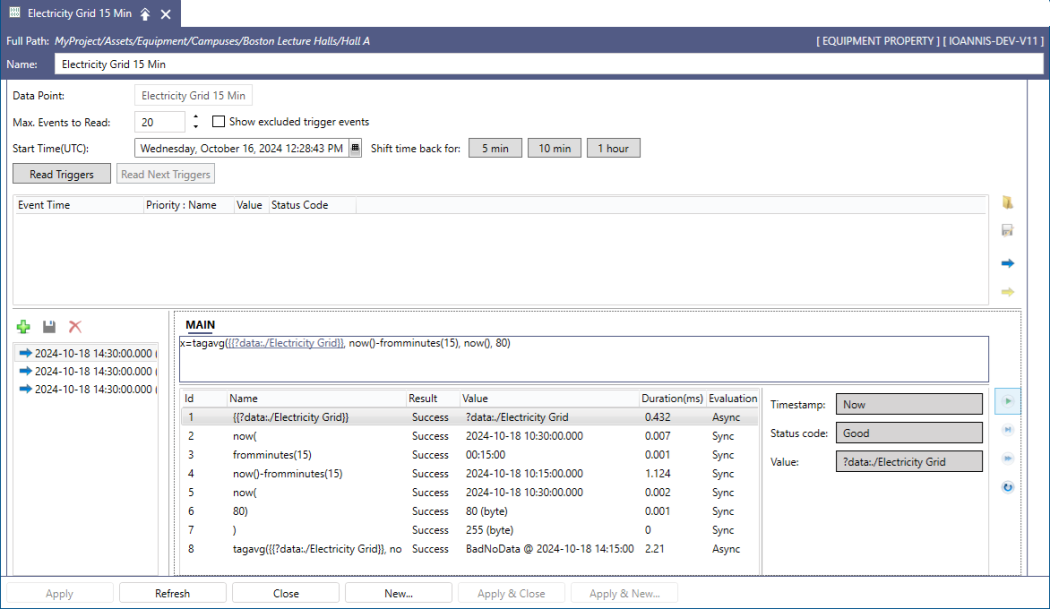Image resolution: width=1050 pixels, height=609 pixels.
Task: Run the script with the play icon
Action: coord(1007,401)
